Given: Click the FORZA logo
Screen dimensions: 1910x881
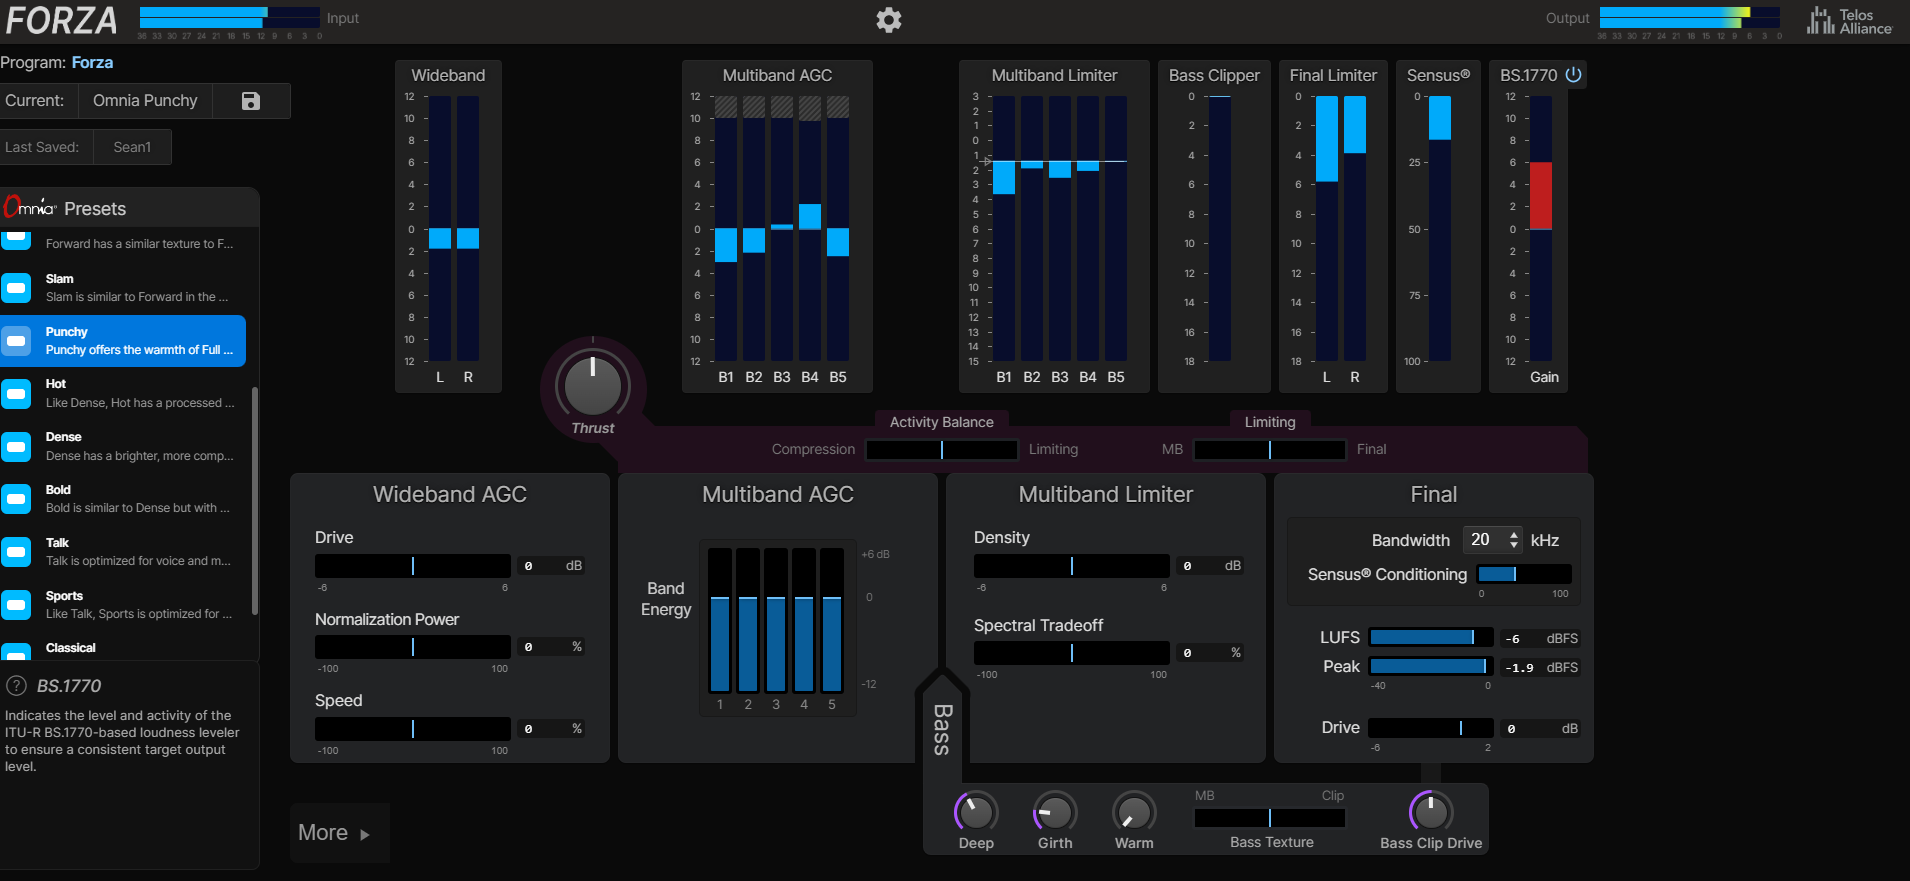Looking at the screenshot, I should (x=61, y=21).
